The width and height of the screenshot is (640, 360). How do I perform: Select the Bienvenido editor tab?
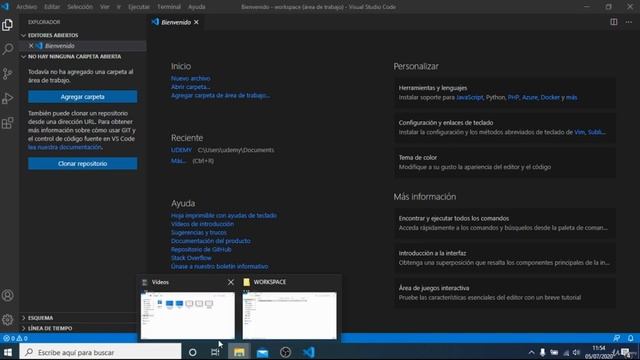[x=176, y=22]
